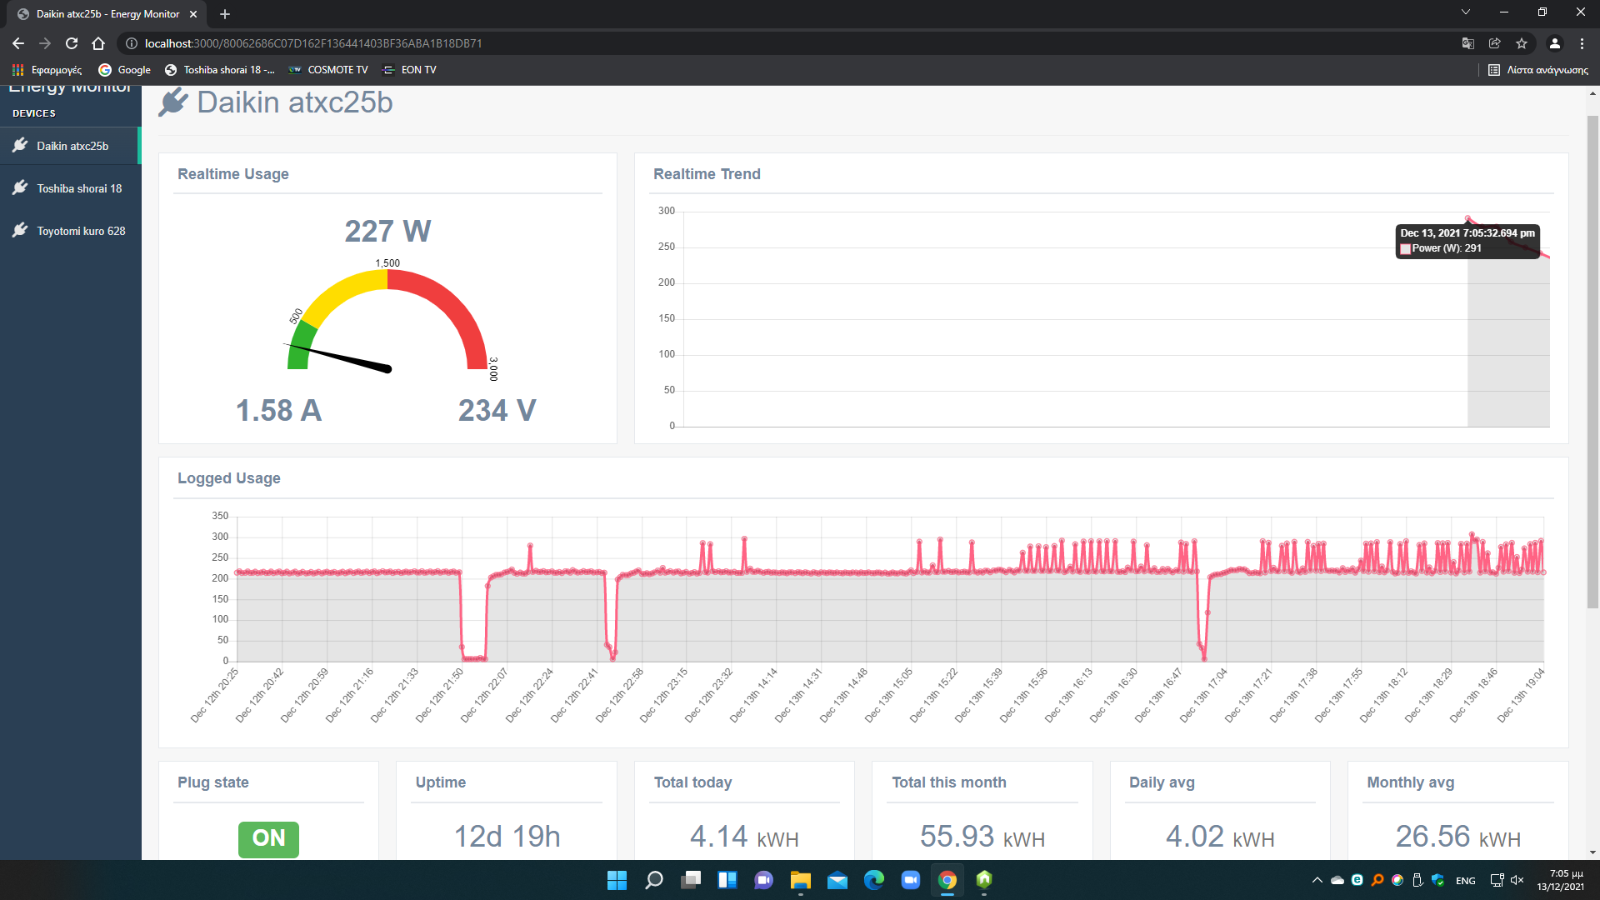This screenshot has width=1600, height=900.
Task: Open a new browser tab
Action: 225,14
